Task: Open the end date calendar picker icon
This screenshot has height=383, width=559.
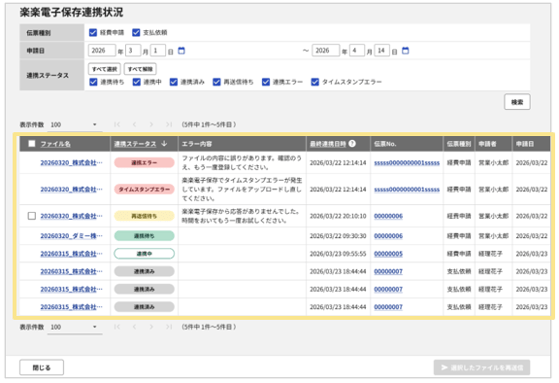Action: click(x=405, y=51)
